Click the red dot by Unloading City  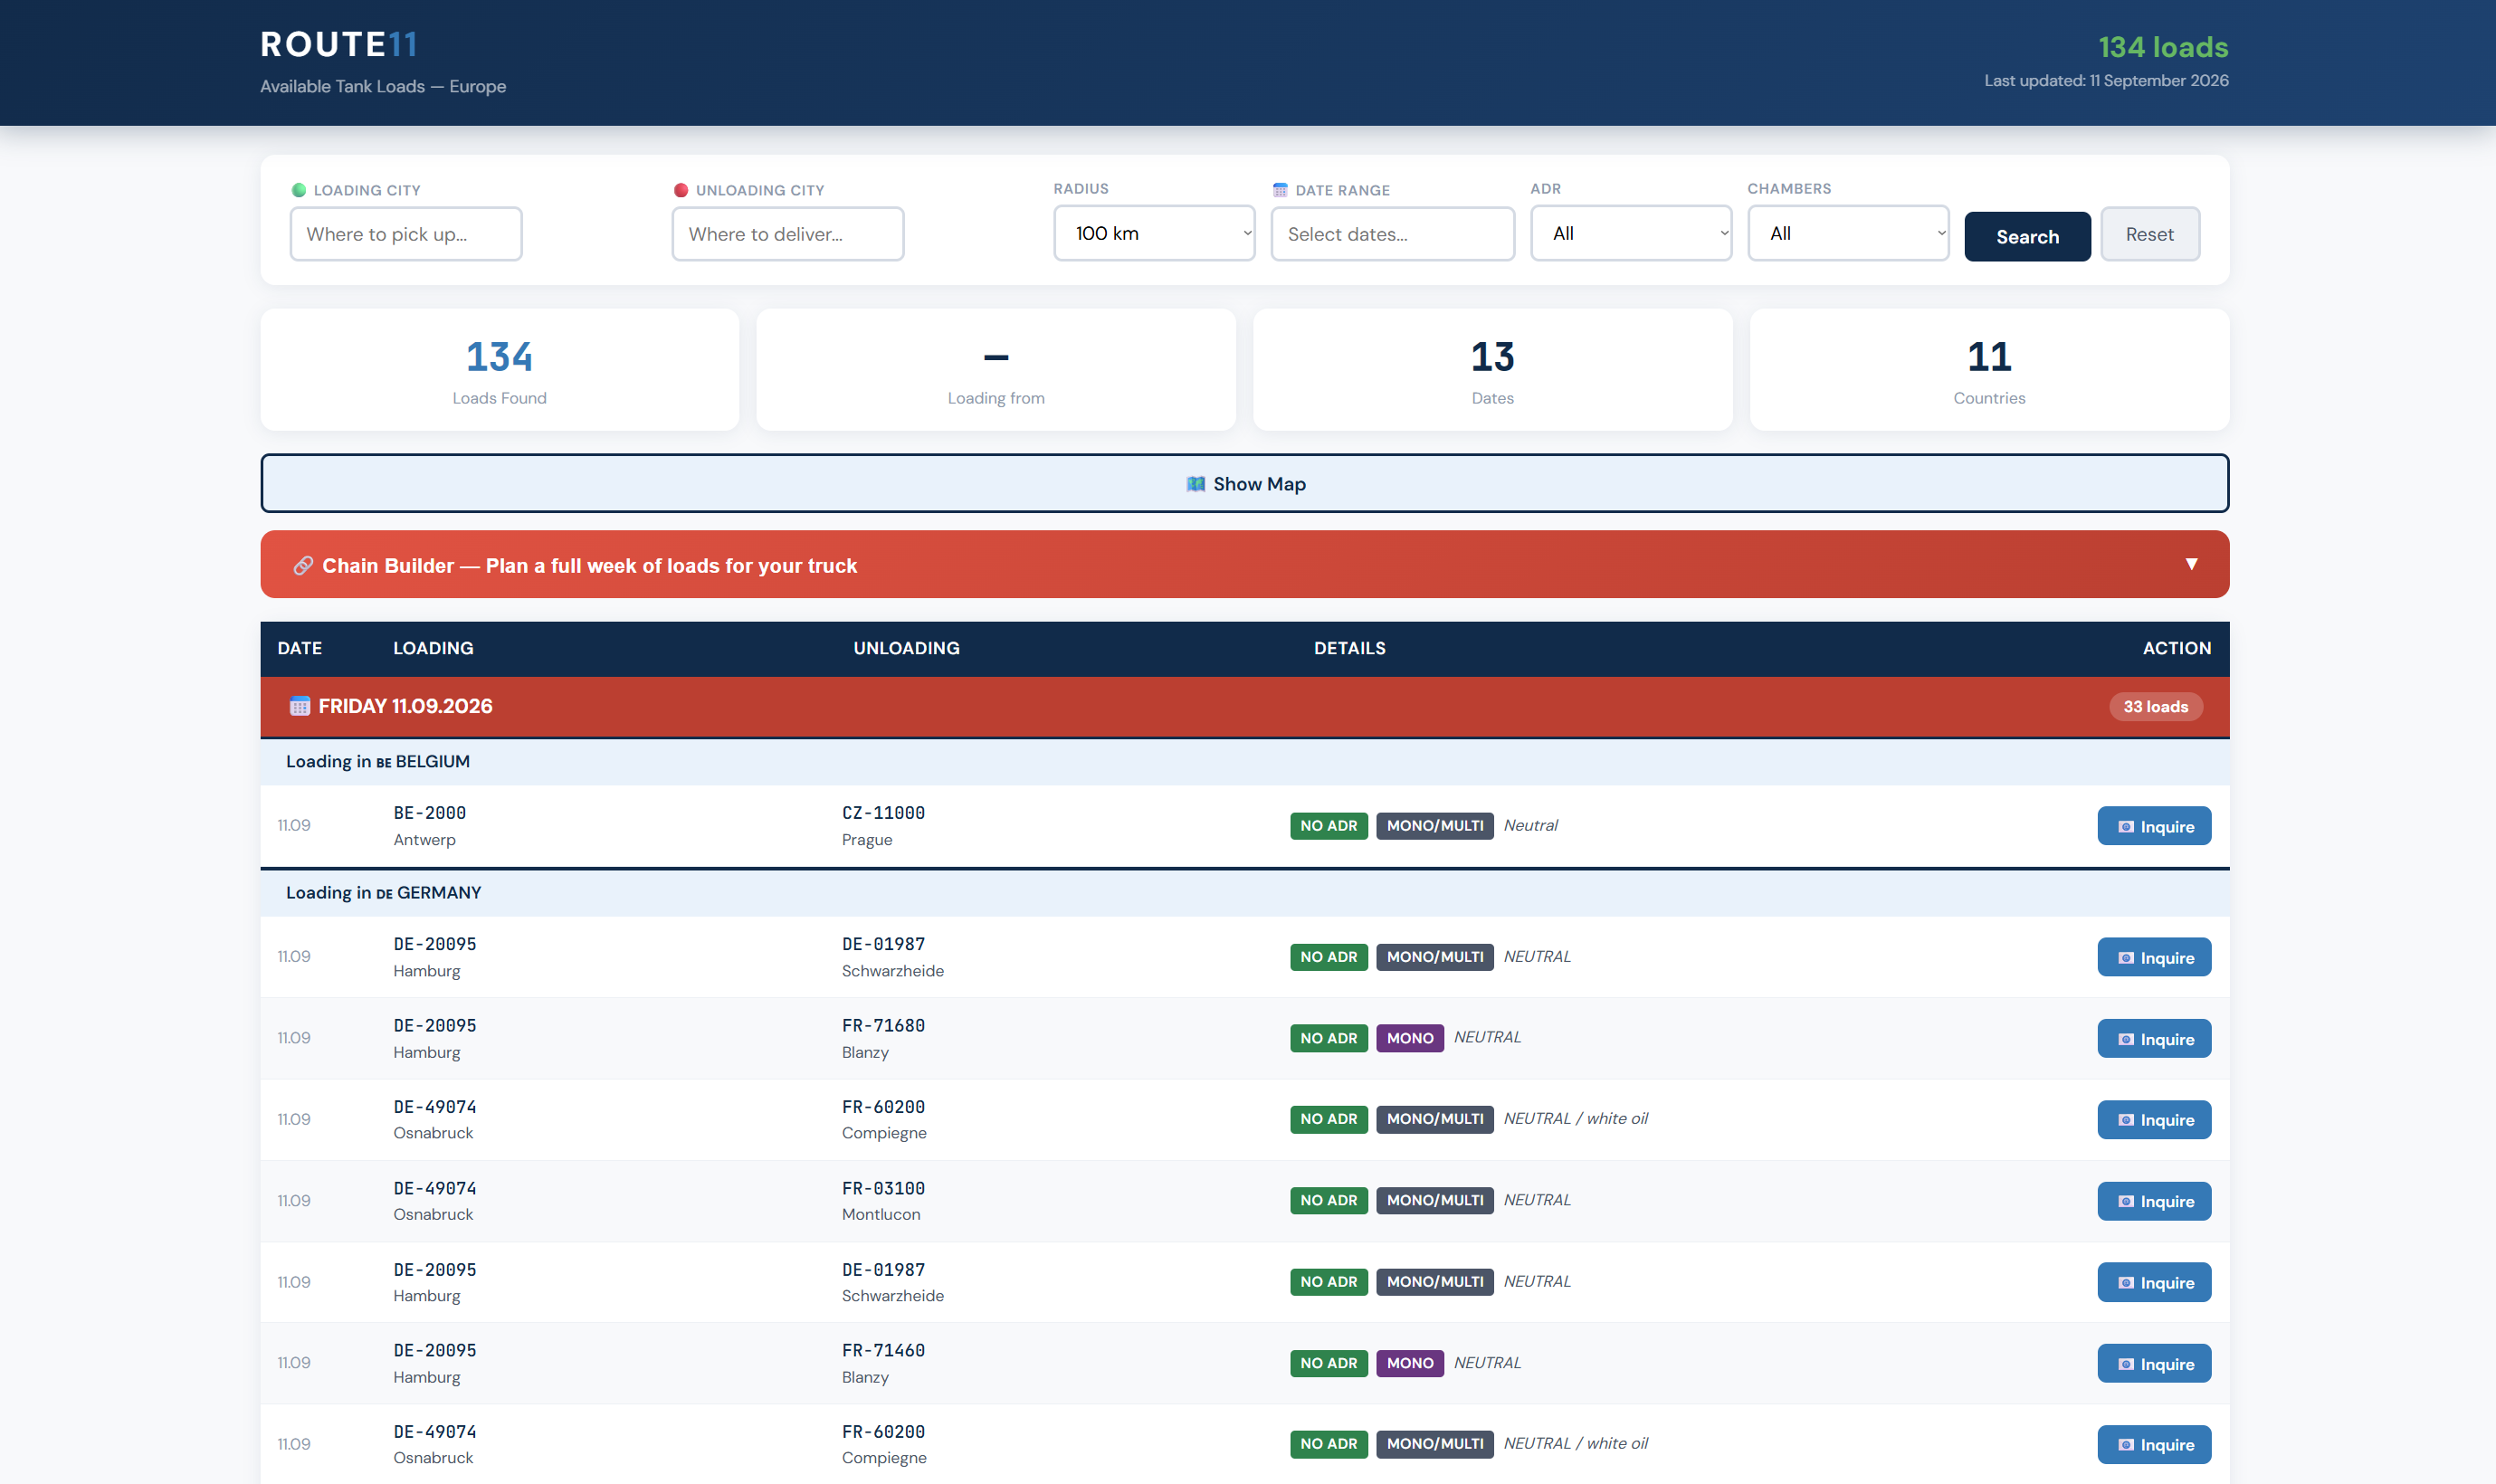[x=680, y=190]
